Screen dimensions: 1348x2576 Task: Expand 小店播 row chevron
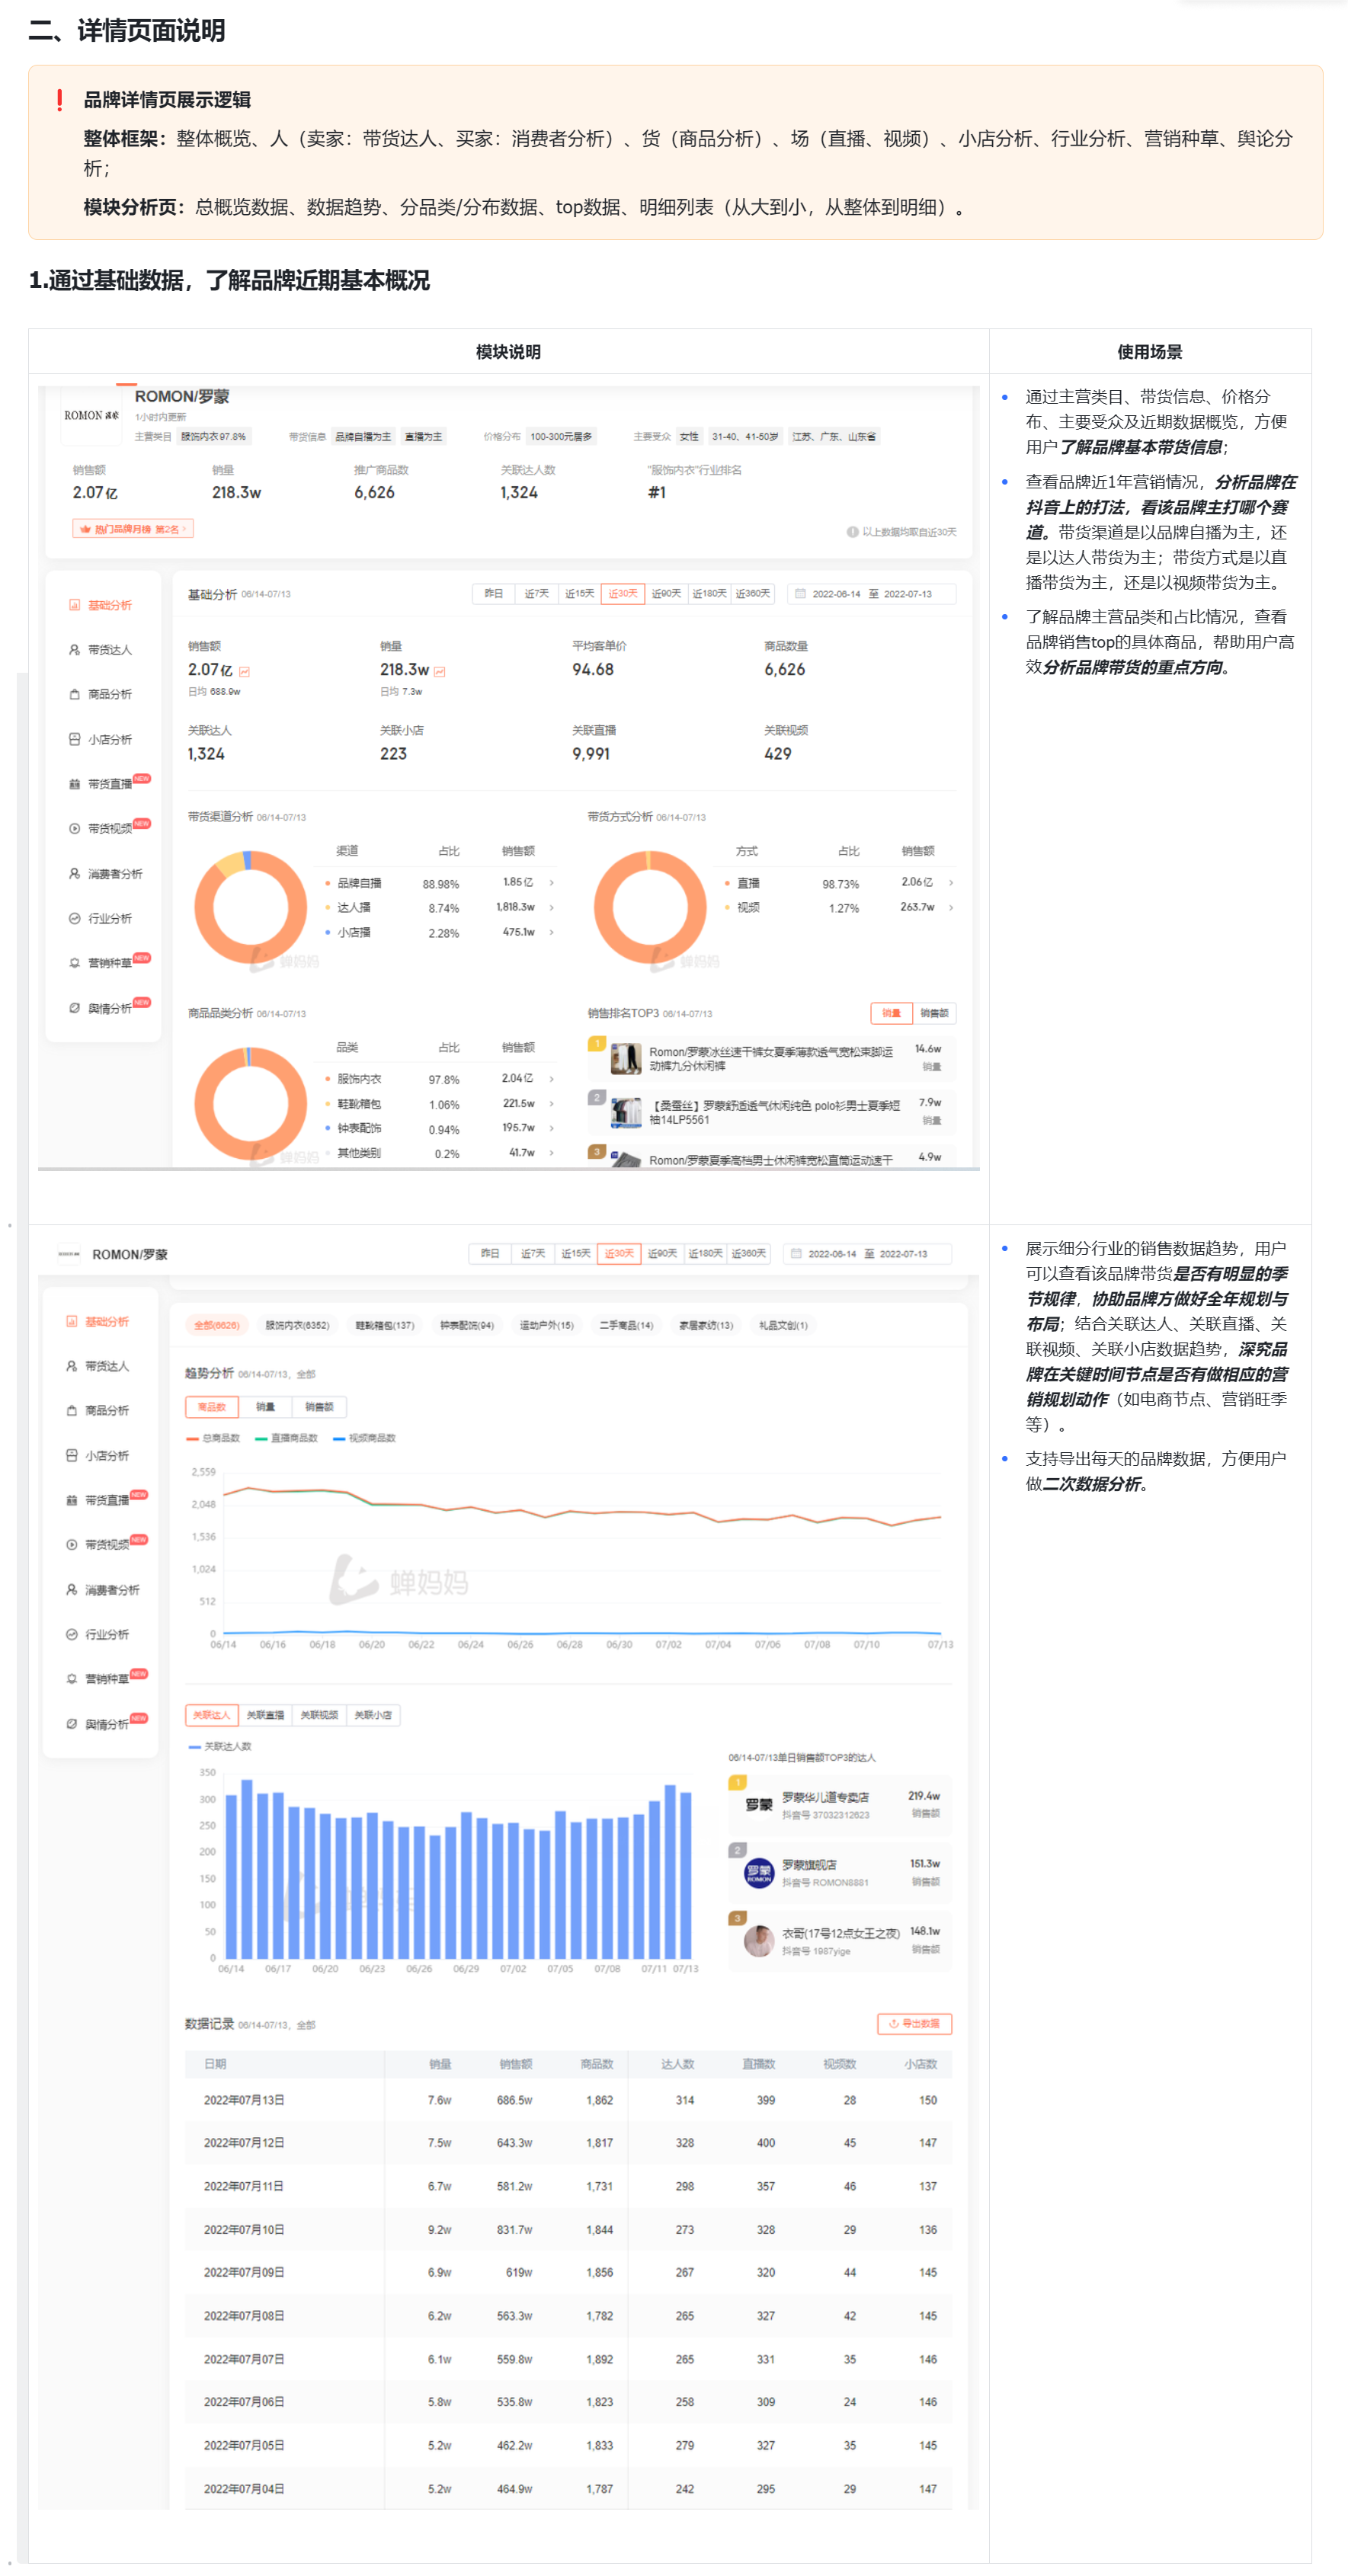[551, 932]
